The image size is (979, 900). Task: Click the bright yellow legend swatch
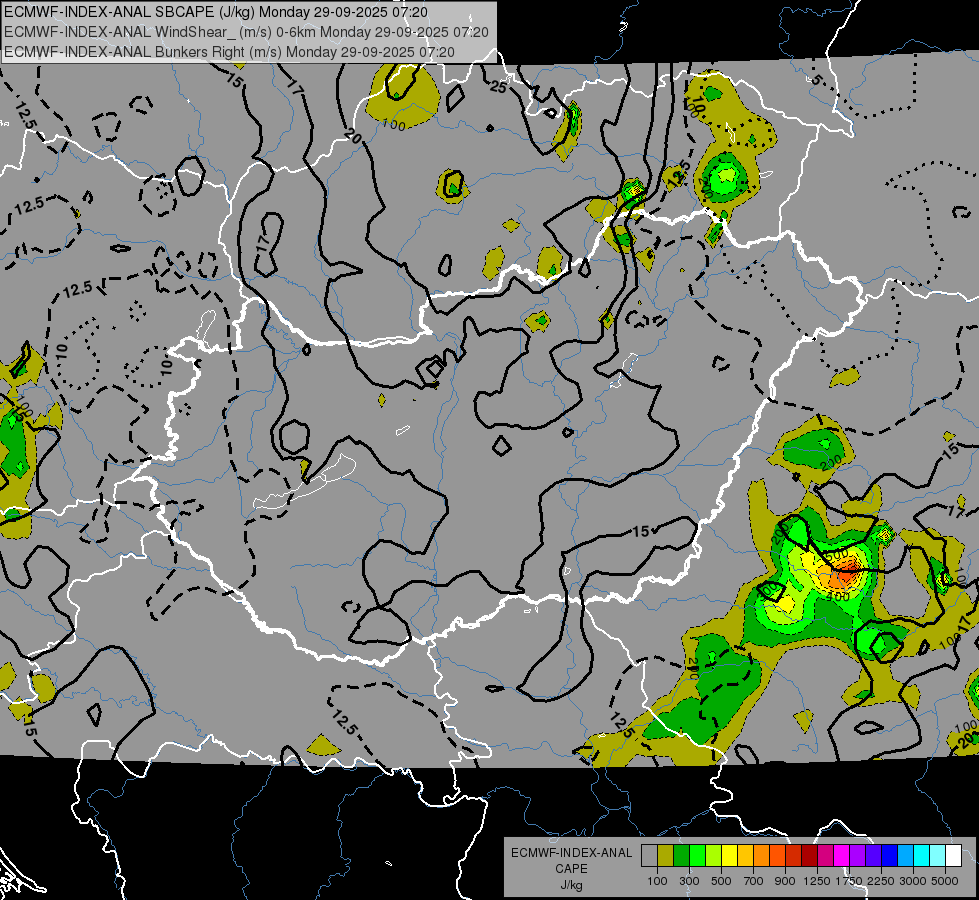729,855
